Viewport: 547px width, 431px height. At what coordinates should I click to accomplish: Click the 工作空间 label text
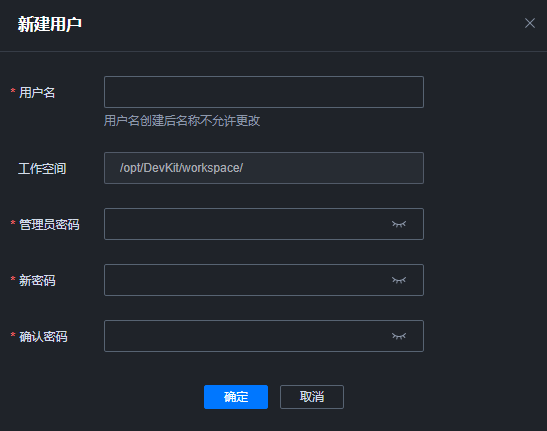click(42, 169)
